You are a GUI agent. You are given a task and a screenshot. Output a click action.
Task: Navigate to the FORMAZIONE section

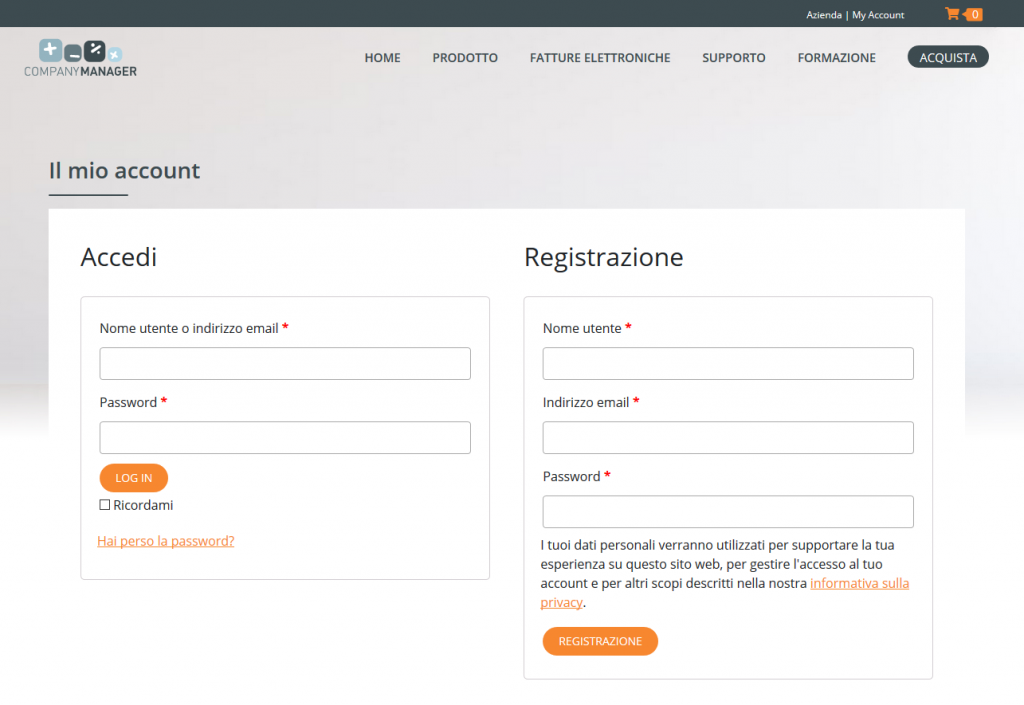click(x=836, y=58)
